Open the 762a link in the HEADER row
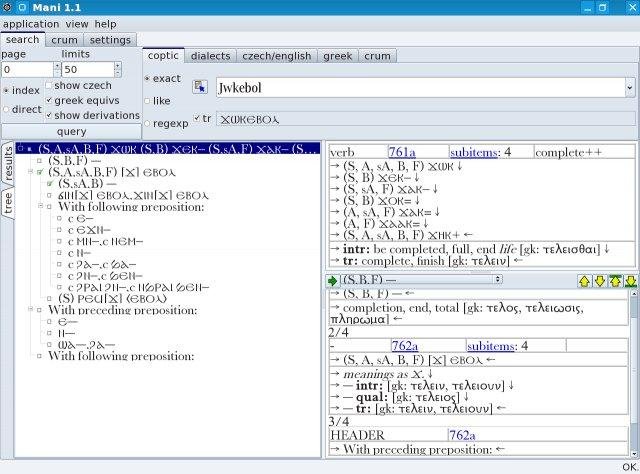The height and width of the screenshot is (474, 640). [x=462, y=435]
